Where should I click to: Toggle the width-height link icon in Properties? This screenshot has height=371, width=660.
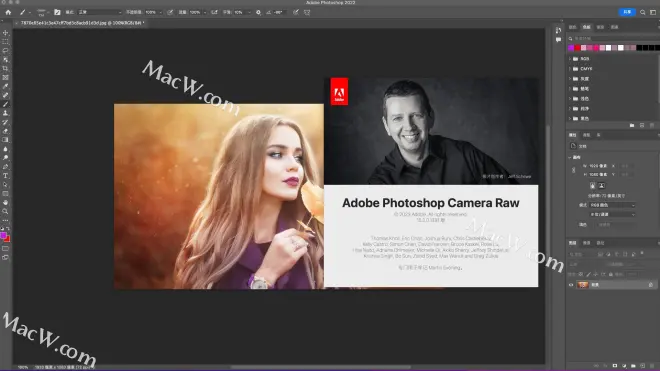(573, 170)
